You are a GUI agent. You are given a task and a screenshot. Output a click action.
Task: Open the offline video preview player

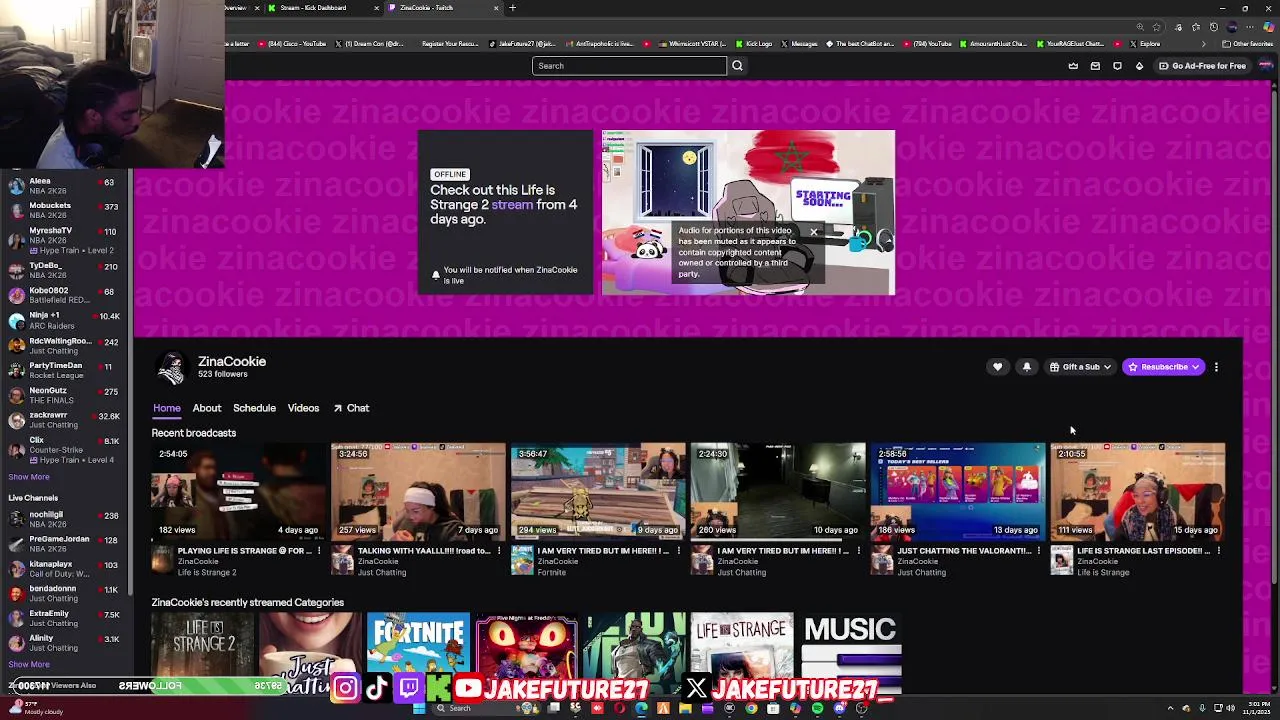click(748, 213)
